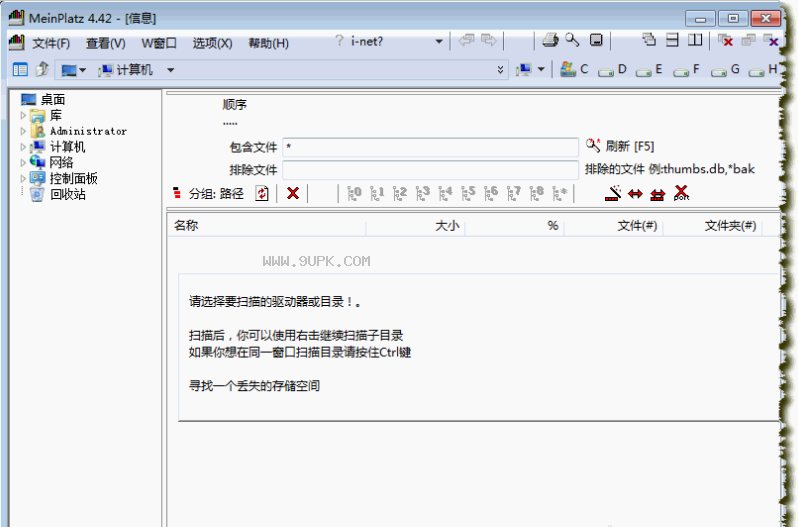The image size is (798, 527).
Task: Select tree level 2 icon
Action: [x=400, y=193]
